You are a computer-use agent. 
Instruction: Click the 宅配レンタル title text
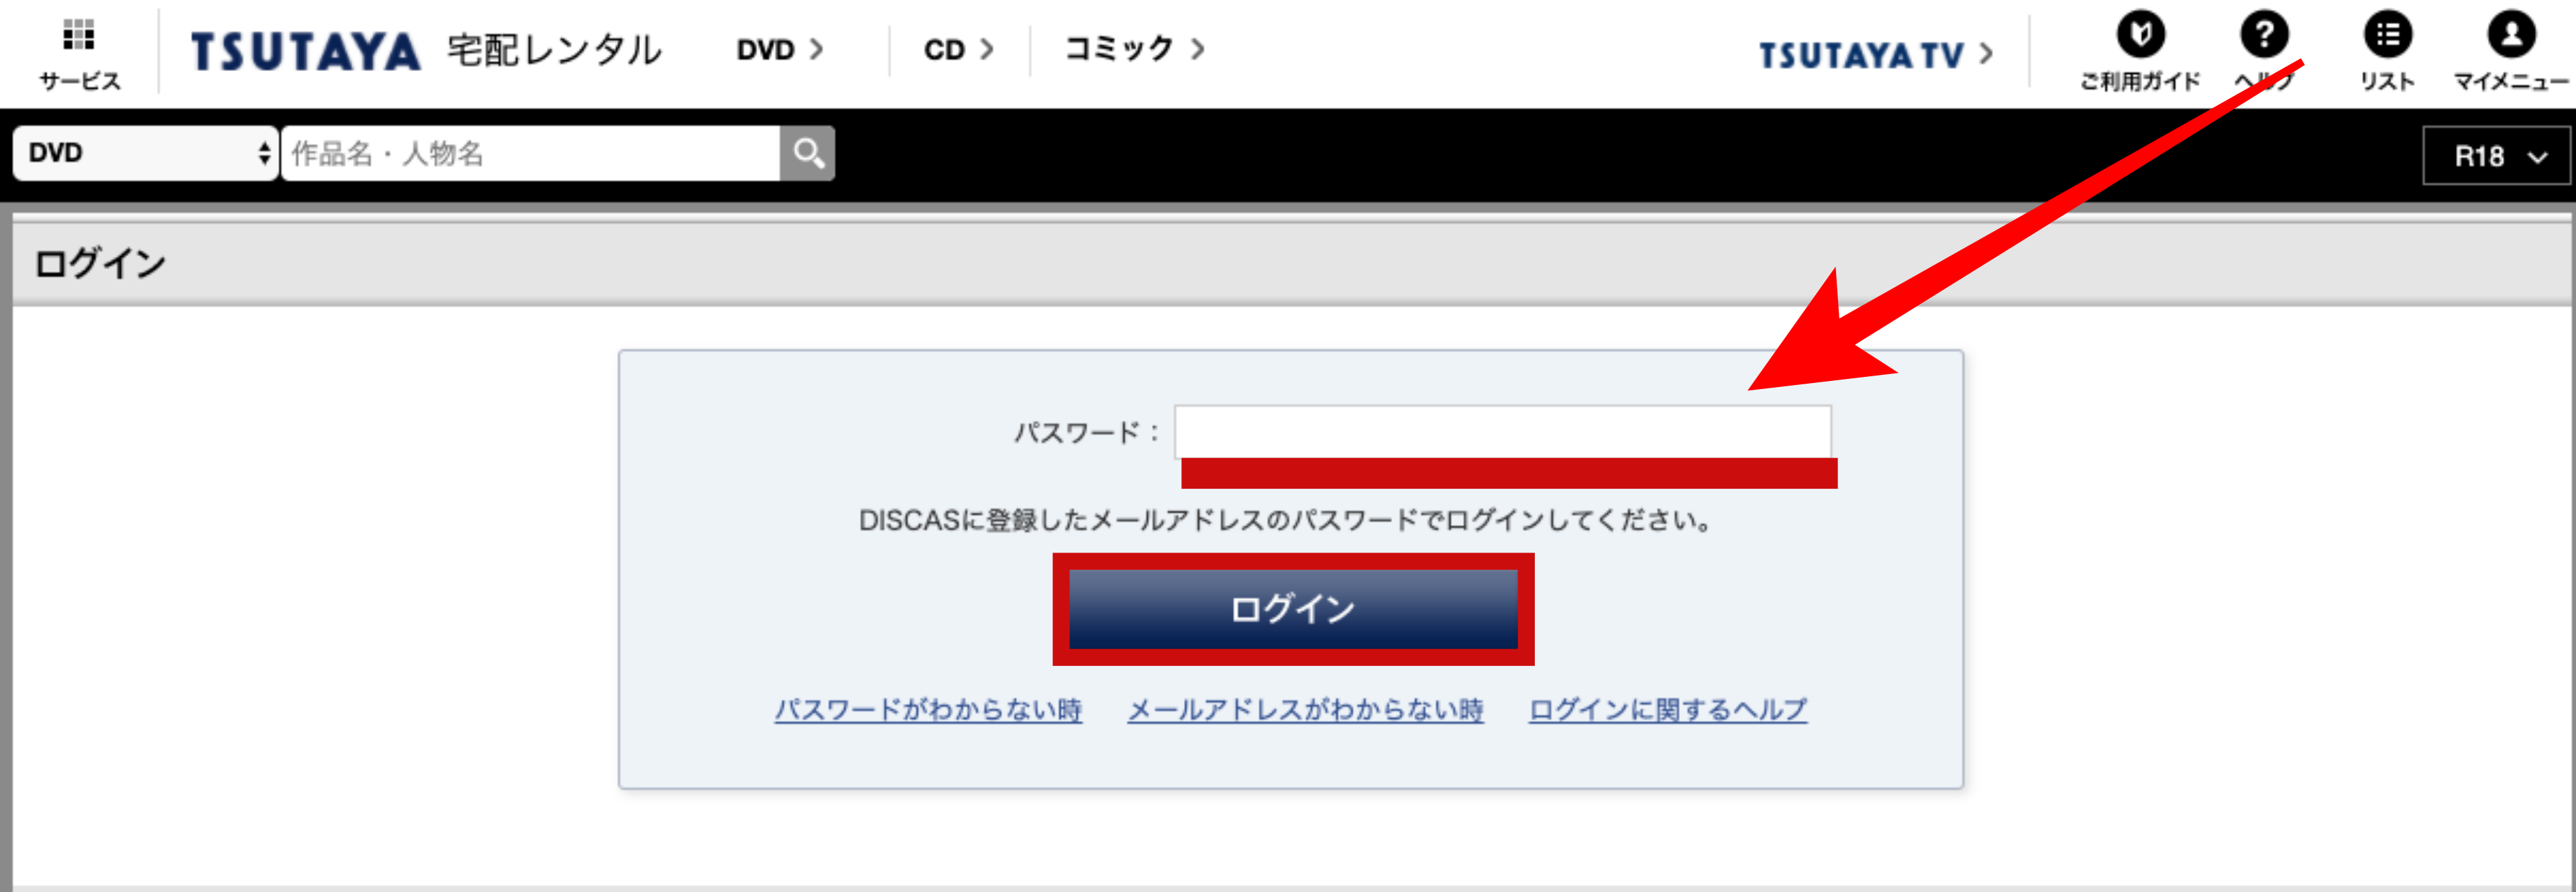[x=555, y=50]
